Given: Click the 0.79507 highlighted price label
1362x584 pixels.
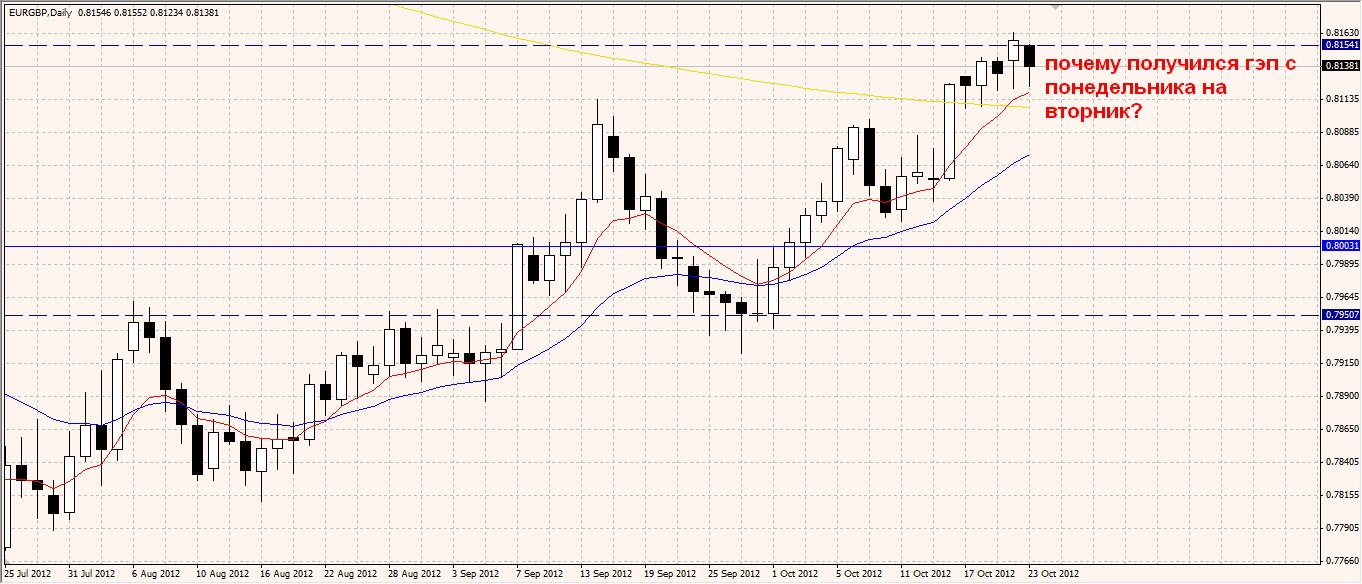Looking at the screenshot, I should click(1340, 315).
